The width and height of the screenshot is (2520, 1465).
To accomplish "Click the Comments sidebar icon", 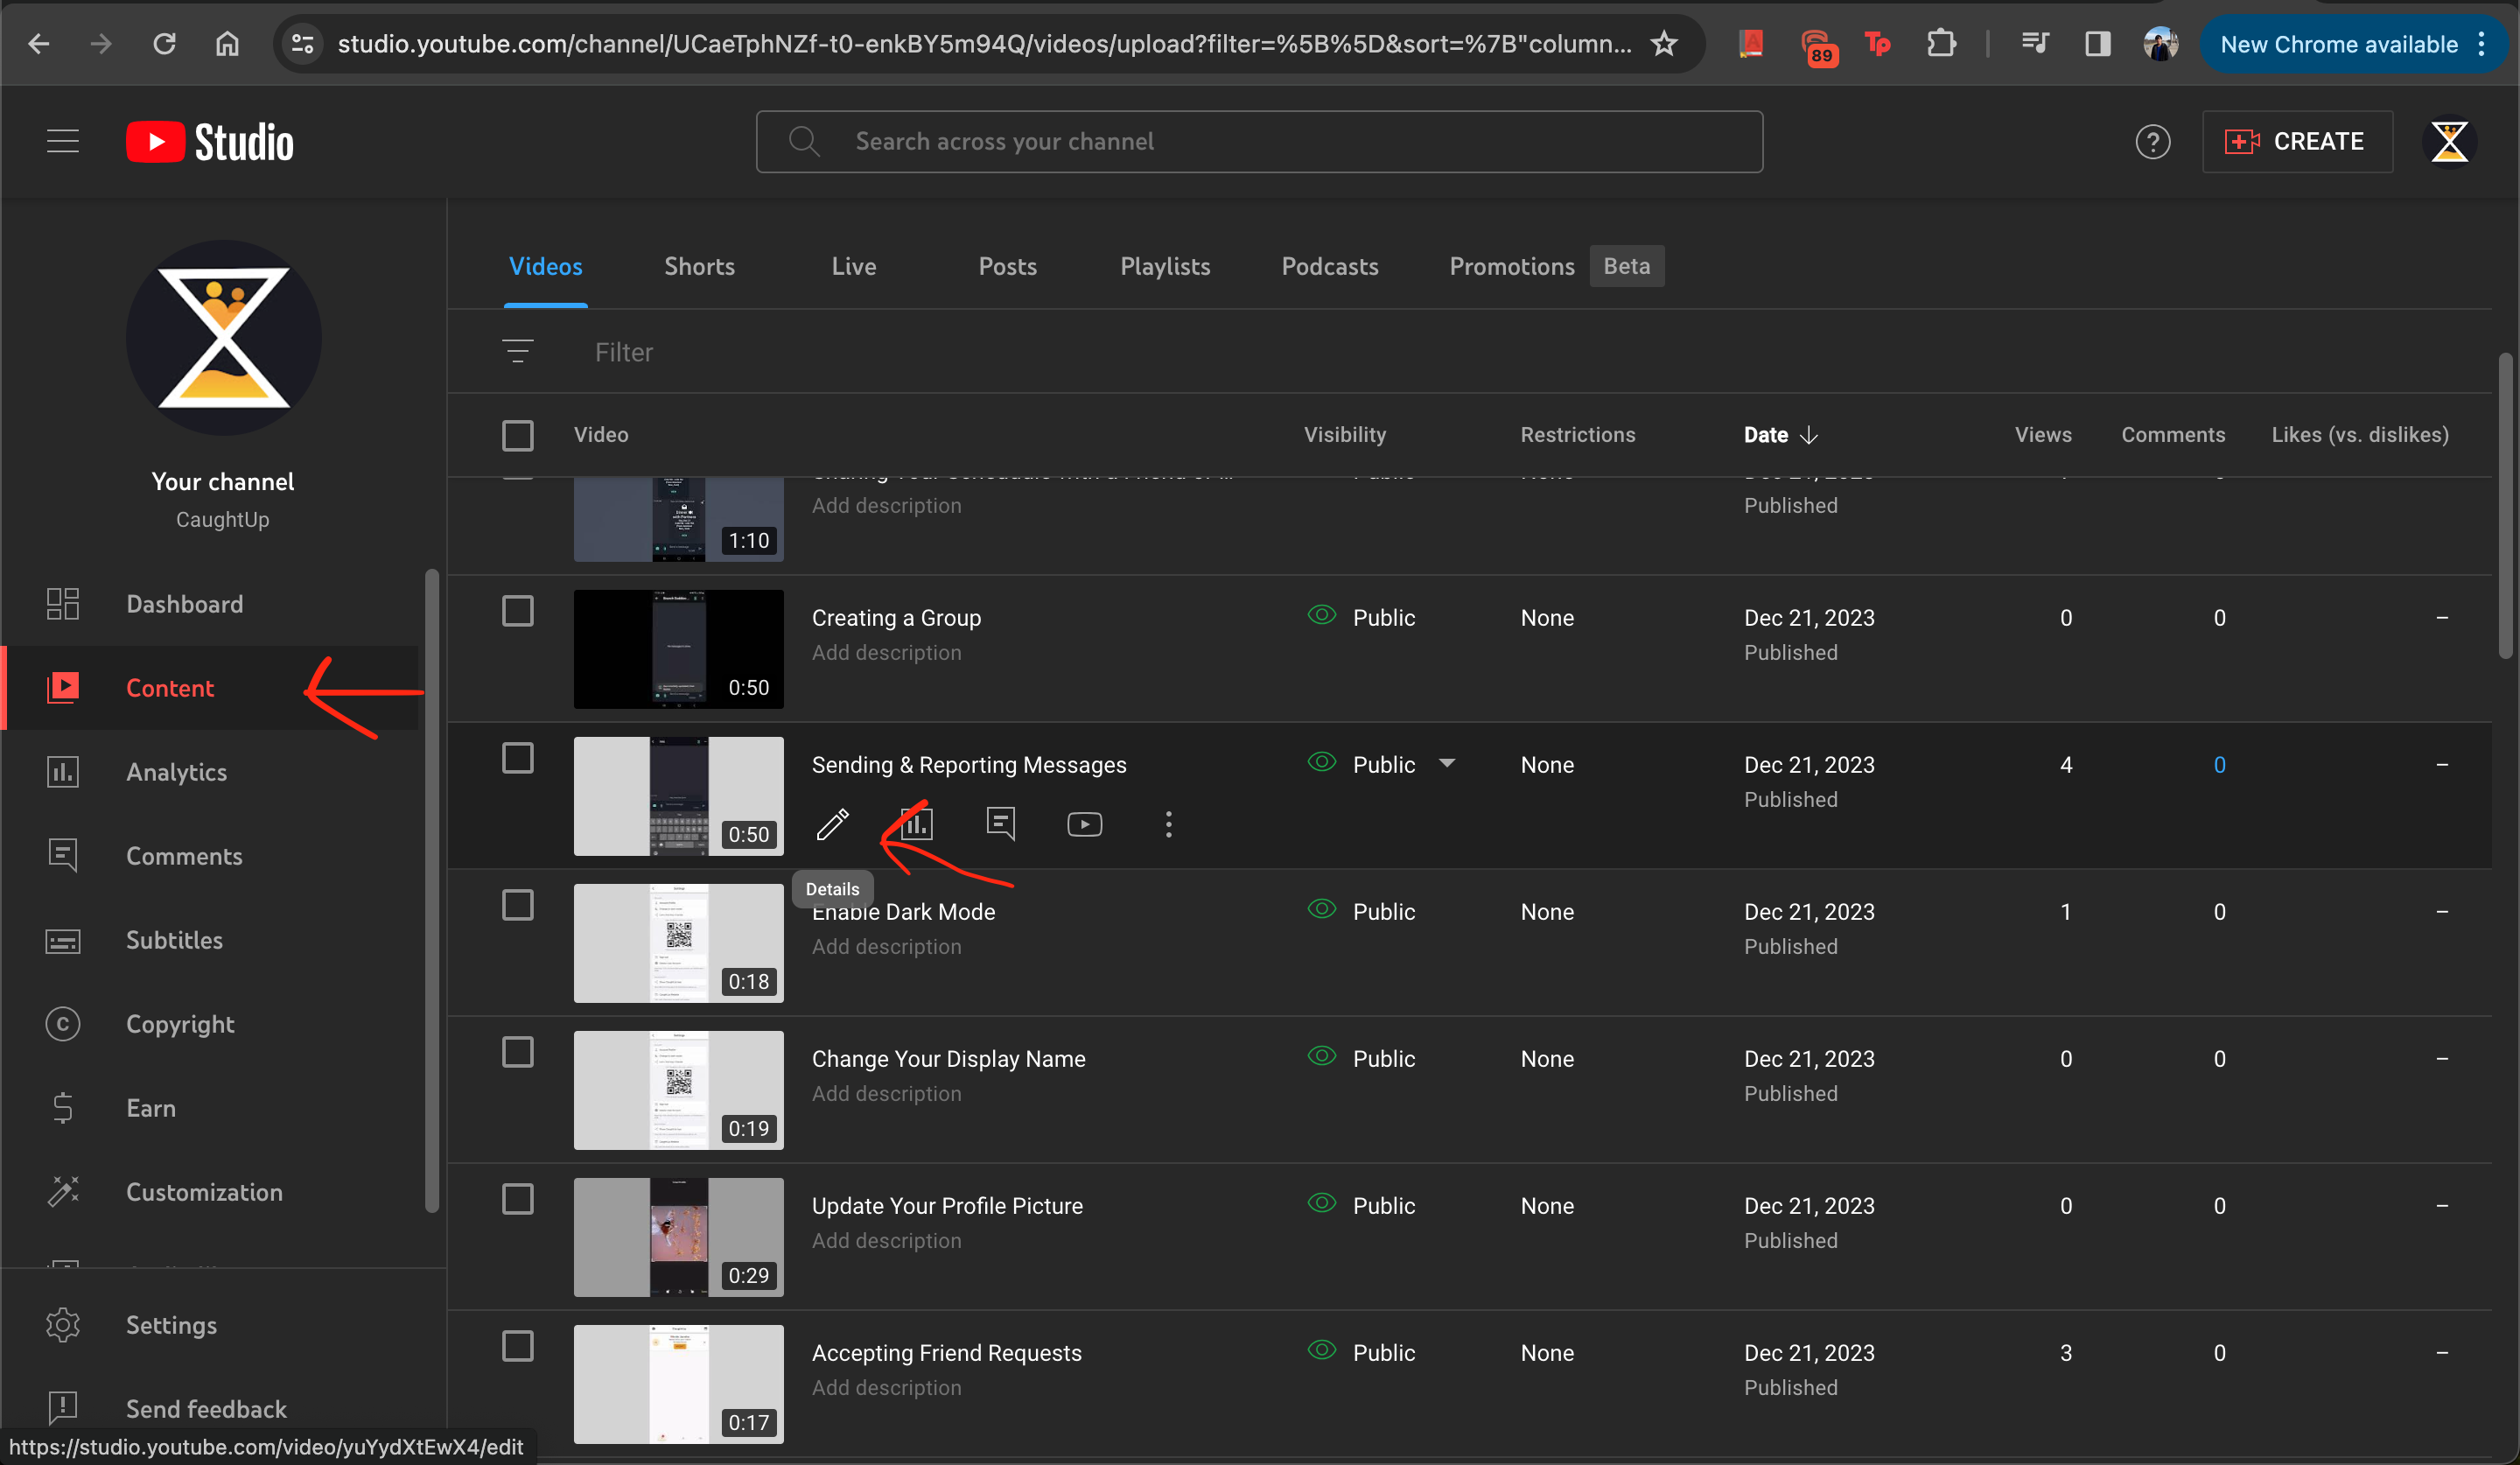I will 63,856.
